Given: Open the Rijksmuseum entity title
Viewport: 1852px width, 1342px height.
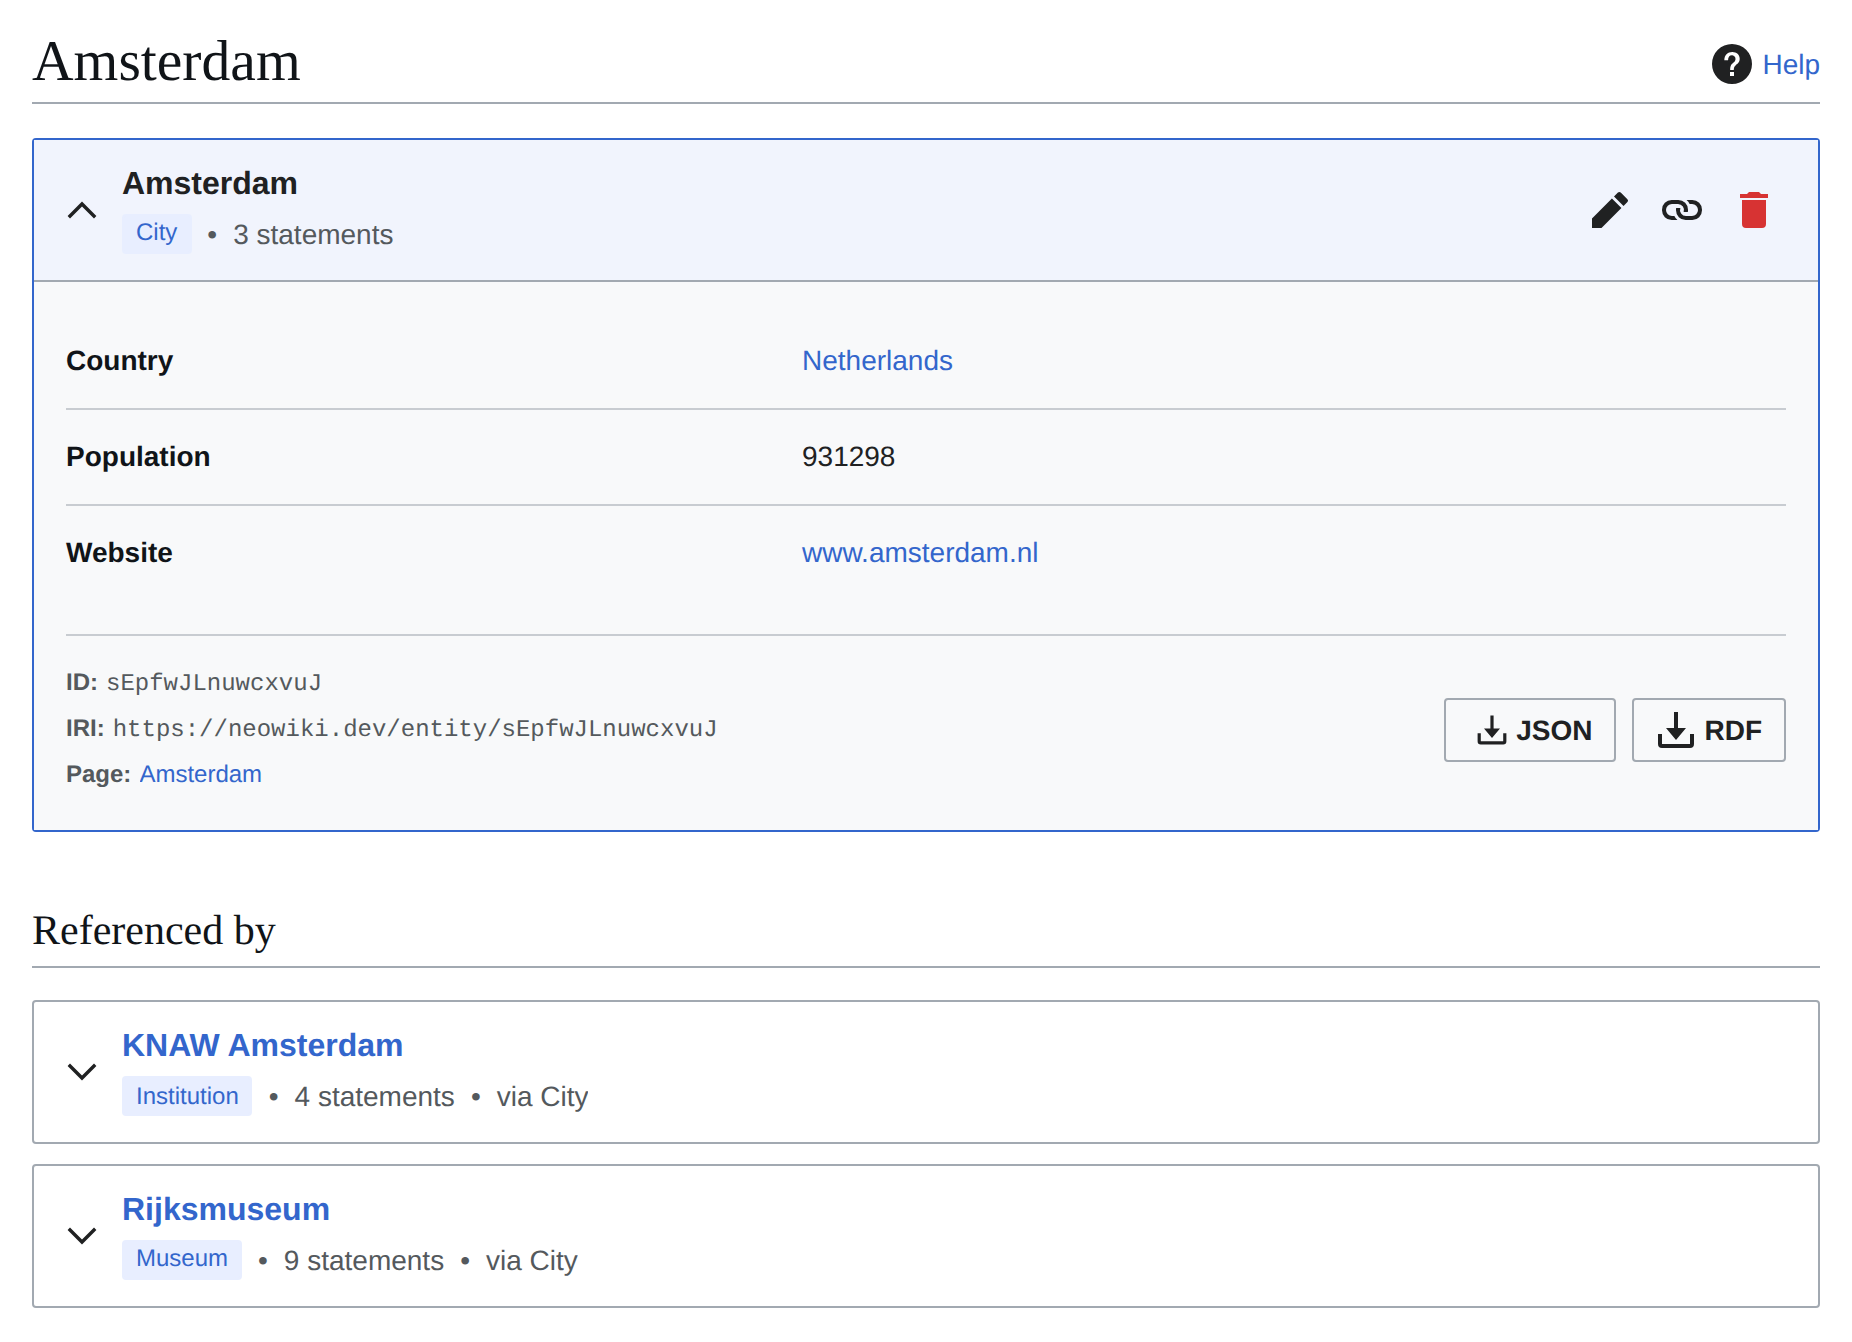Looking at the screenshot, I should click(x=225, y=1209).
